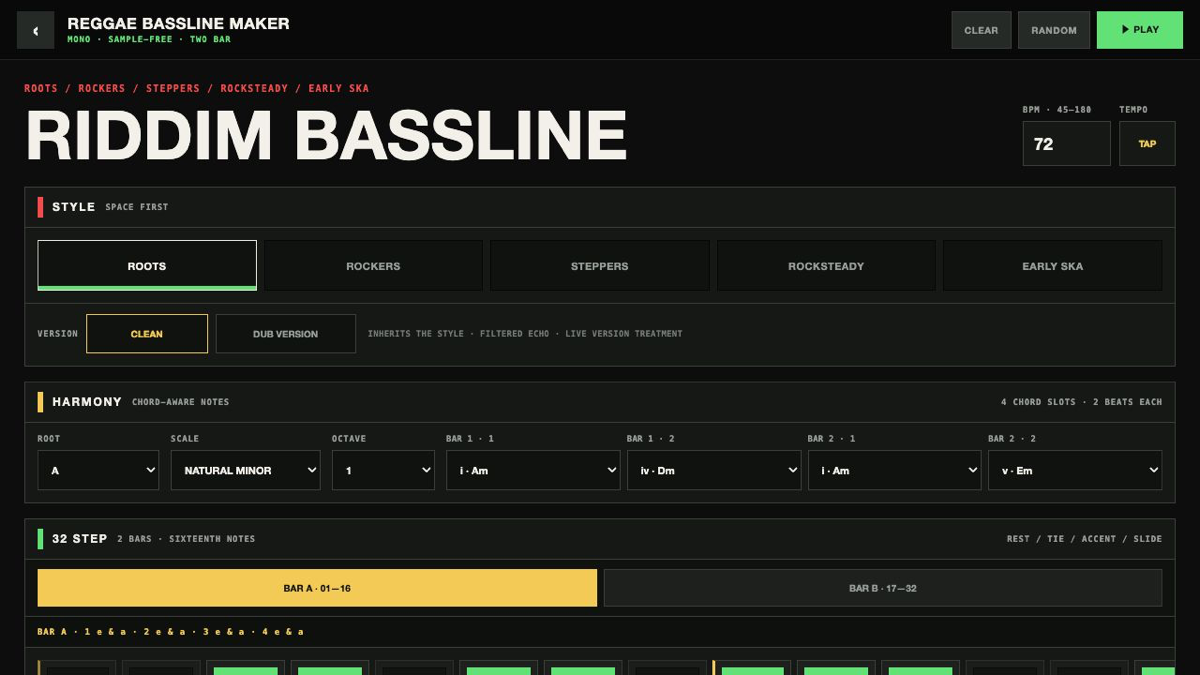Change the Bar 1 · 1 chord
The width and height of the screenshot is (1200, 675).
pos(533,470)
